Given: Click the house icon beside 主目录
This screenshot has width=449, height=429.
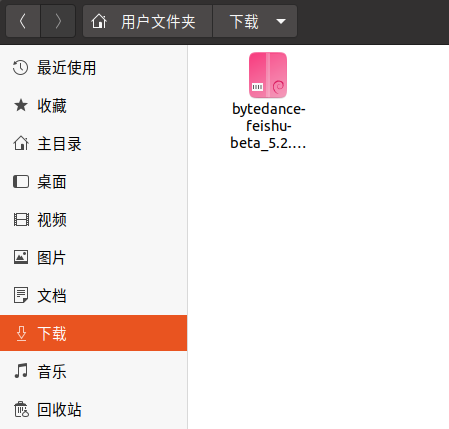Looking at the screenshot, I should pyautogui.click(x=21, y=143).
